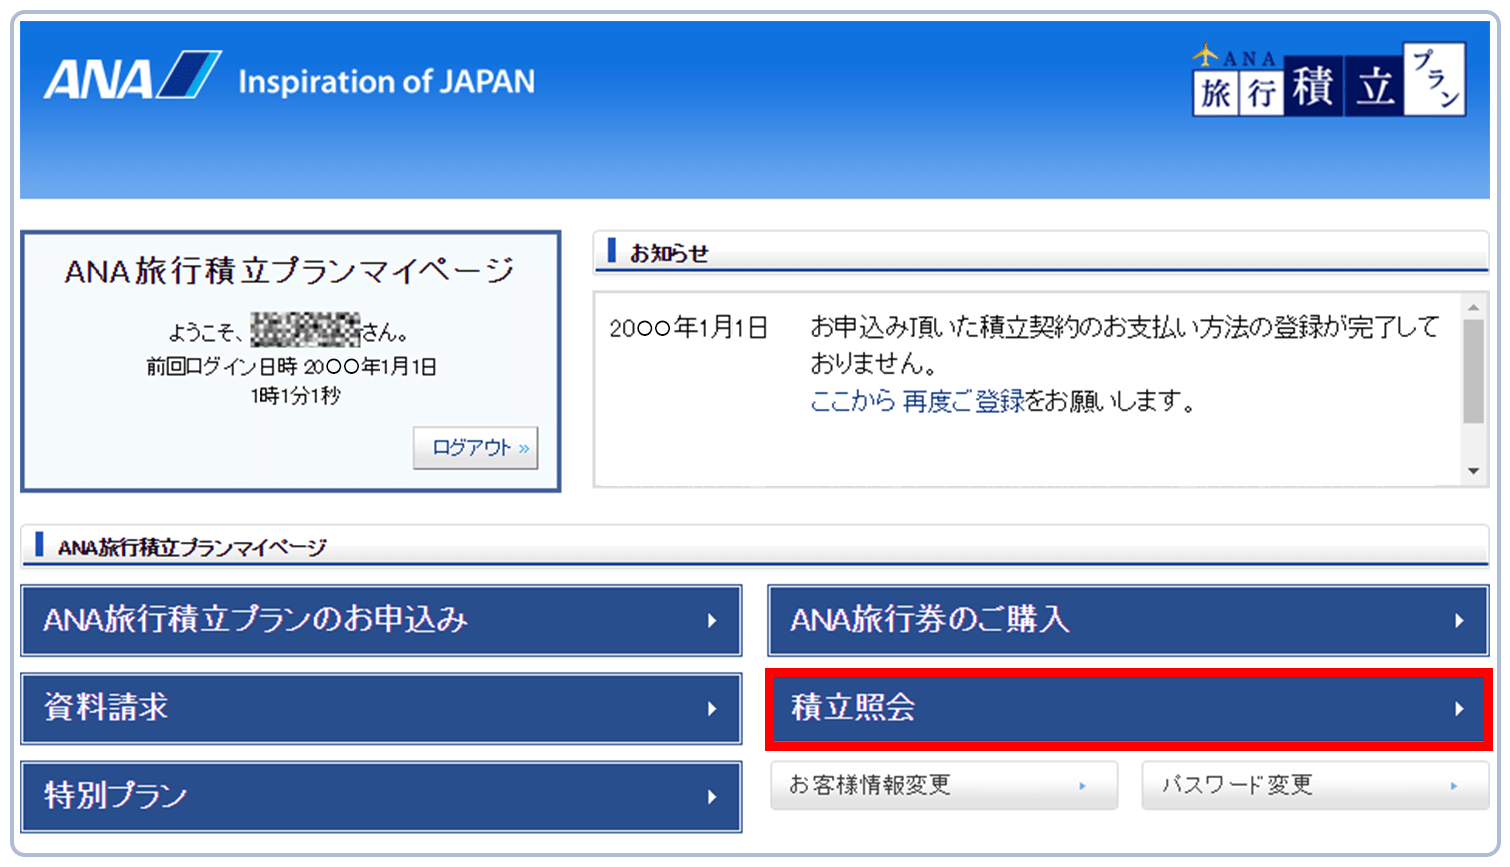Click arrow icon on お客様情報変更
Viewport: 1510px width, 867px height.
point(1082,787)
